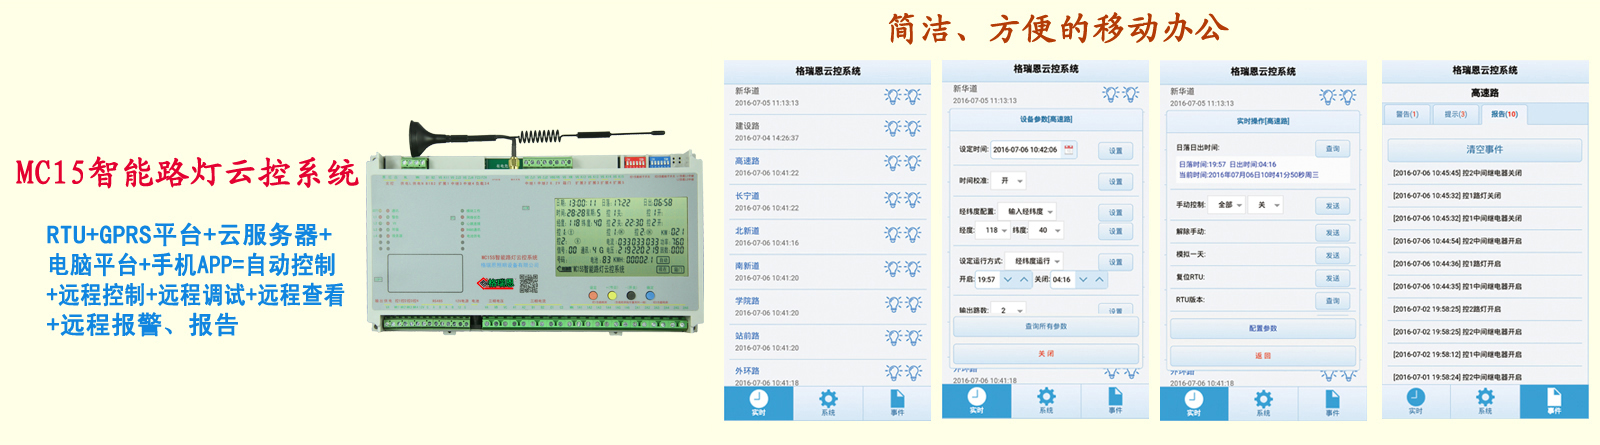Image resolution: width=1600 pixels, height=445 pixels.
Task: Switch to the 警告(1) tab
Action: pos(1407,115)
